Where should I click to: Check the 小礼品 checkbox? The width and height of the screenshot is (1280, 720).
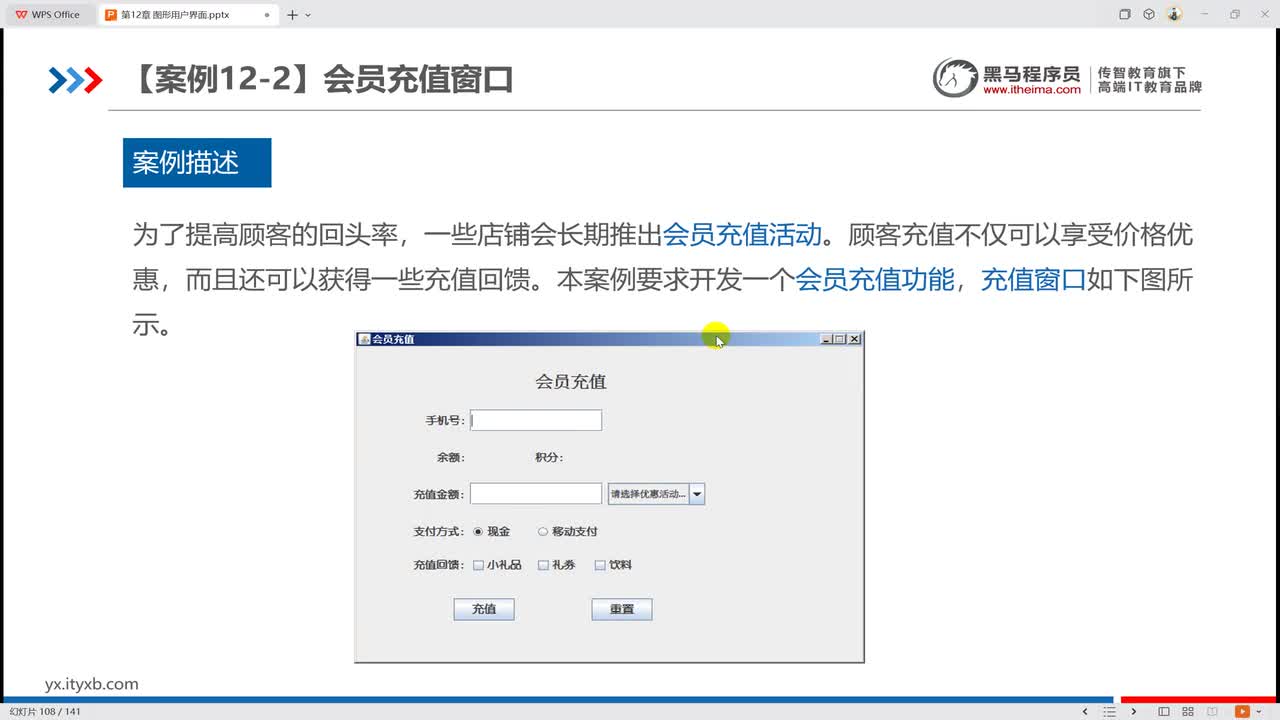[478, 565]
